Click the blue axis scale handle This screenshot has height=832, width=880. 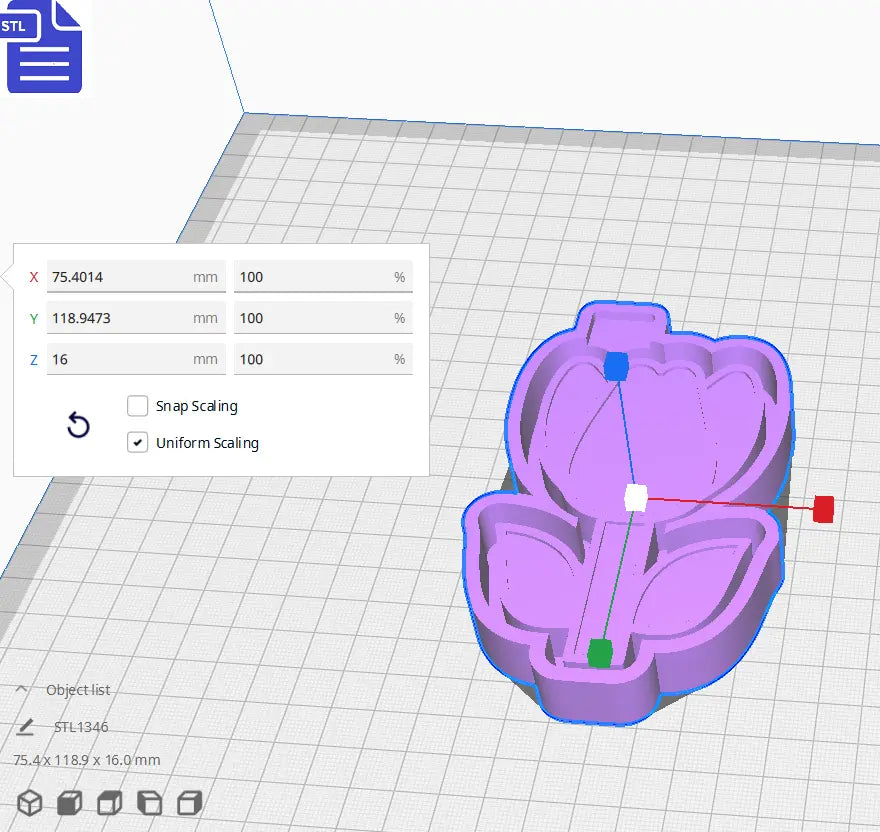(x=619, y=367)
